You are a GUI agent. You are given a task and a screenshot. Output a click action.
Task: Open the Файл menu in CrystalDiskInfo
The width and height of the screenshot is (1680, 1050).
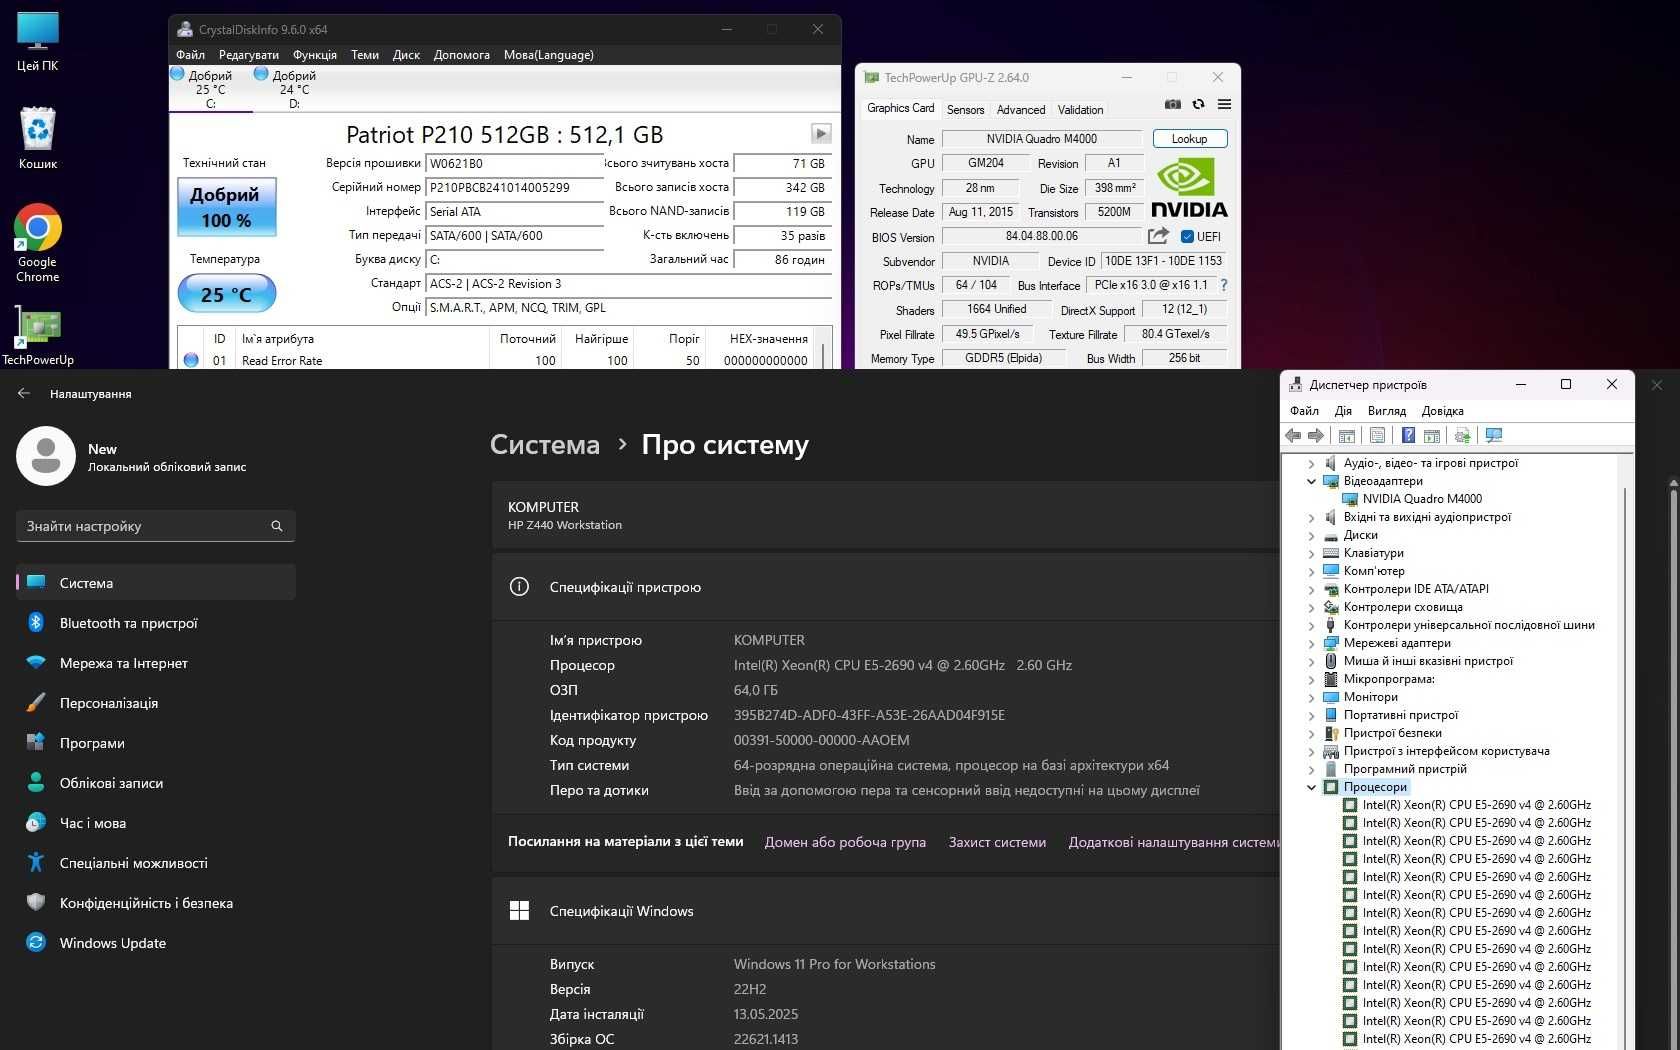tap(190, 55)
